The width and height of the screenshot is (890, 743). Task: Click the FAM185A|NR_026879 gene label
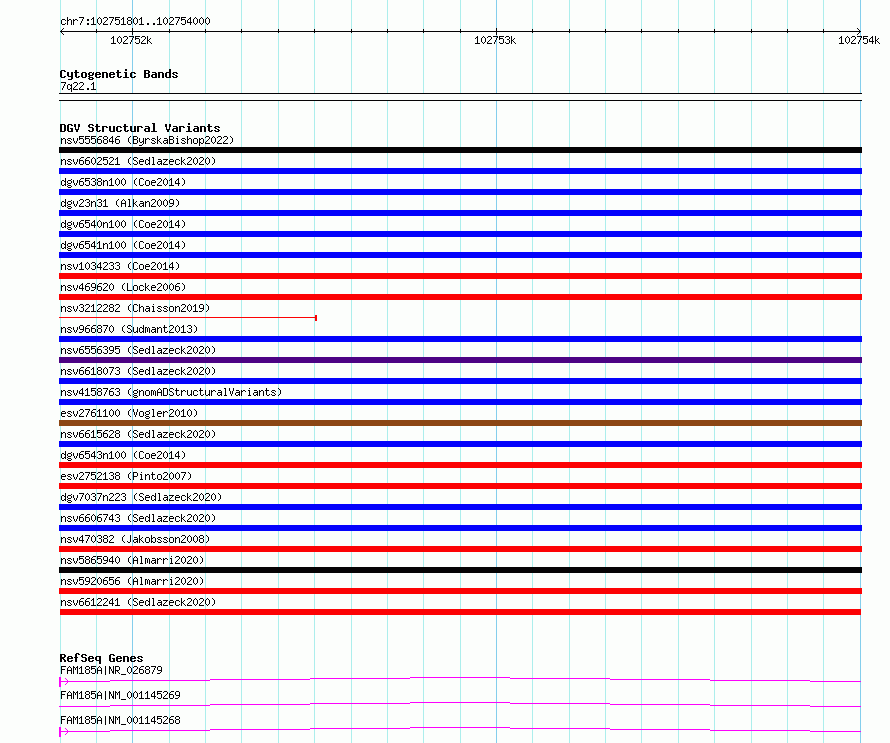coord(111,670)
